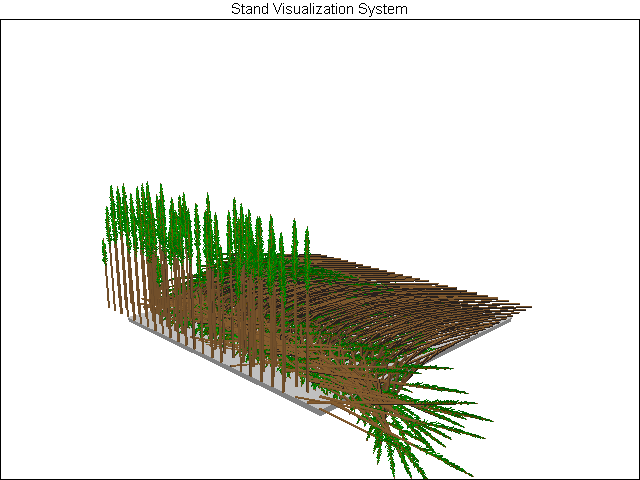Click the 'Stand Visualization System' title text
Image resolution: width=640 pixels, height=480 pixels.
click(x=319, y=9)
